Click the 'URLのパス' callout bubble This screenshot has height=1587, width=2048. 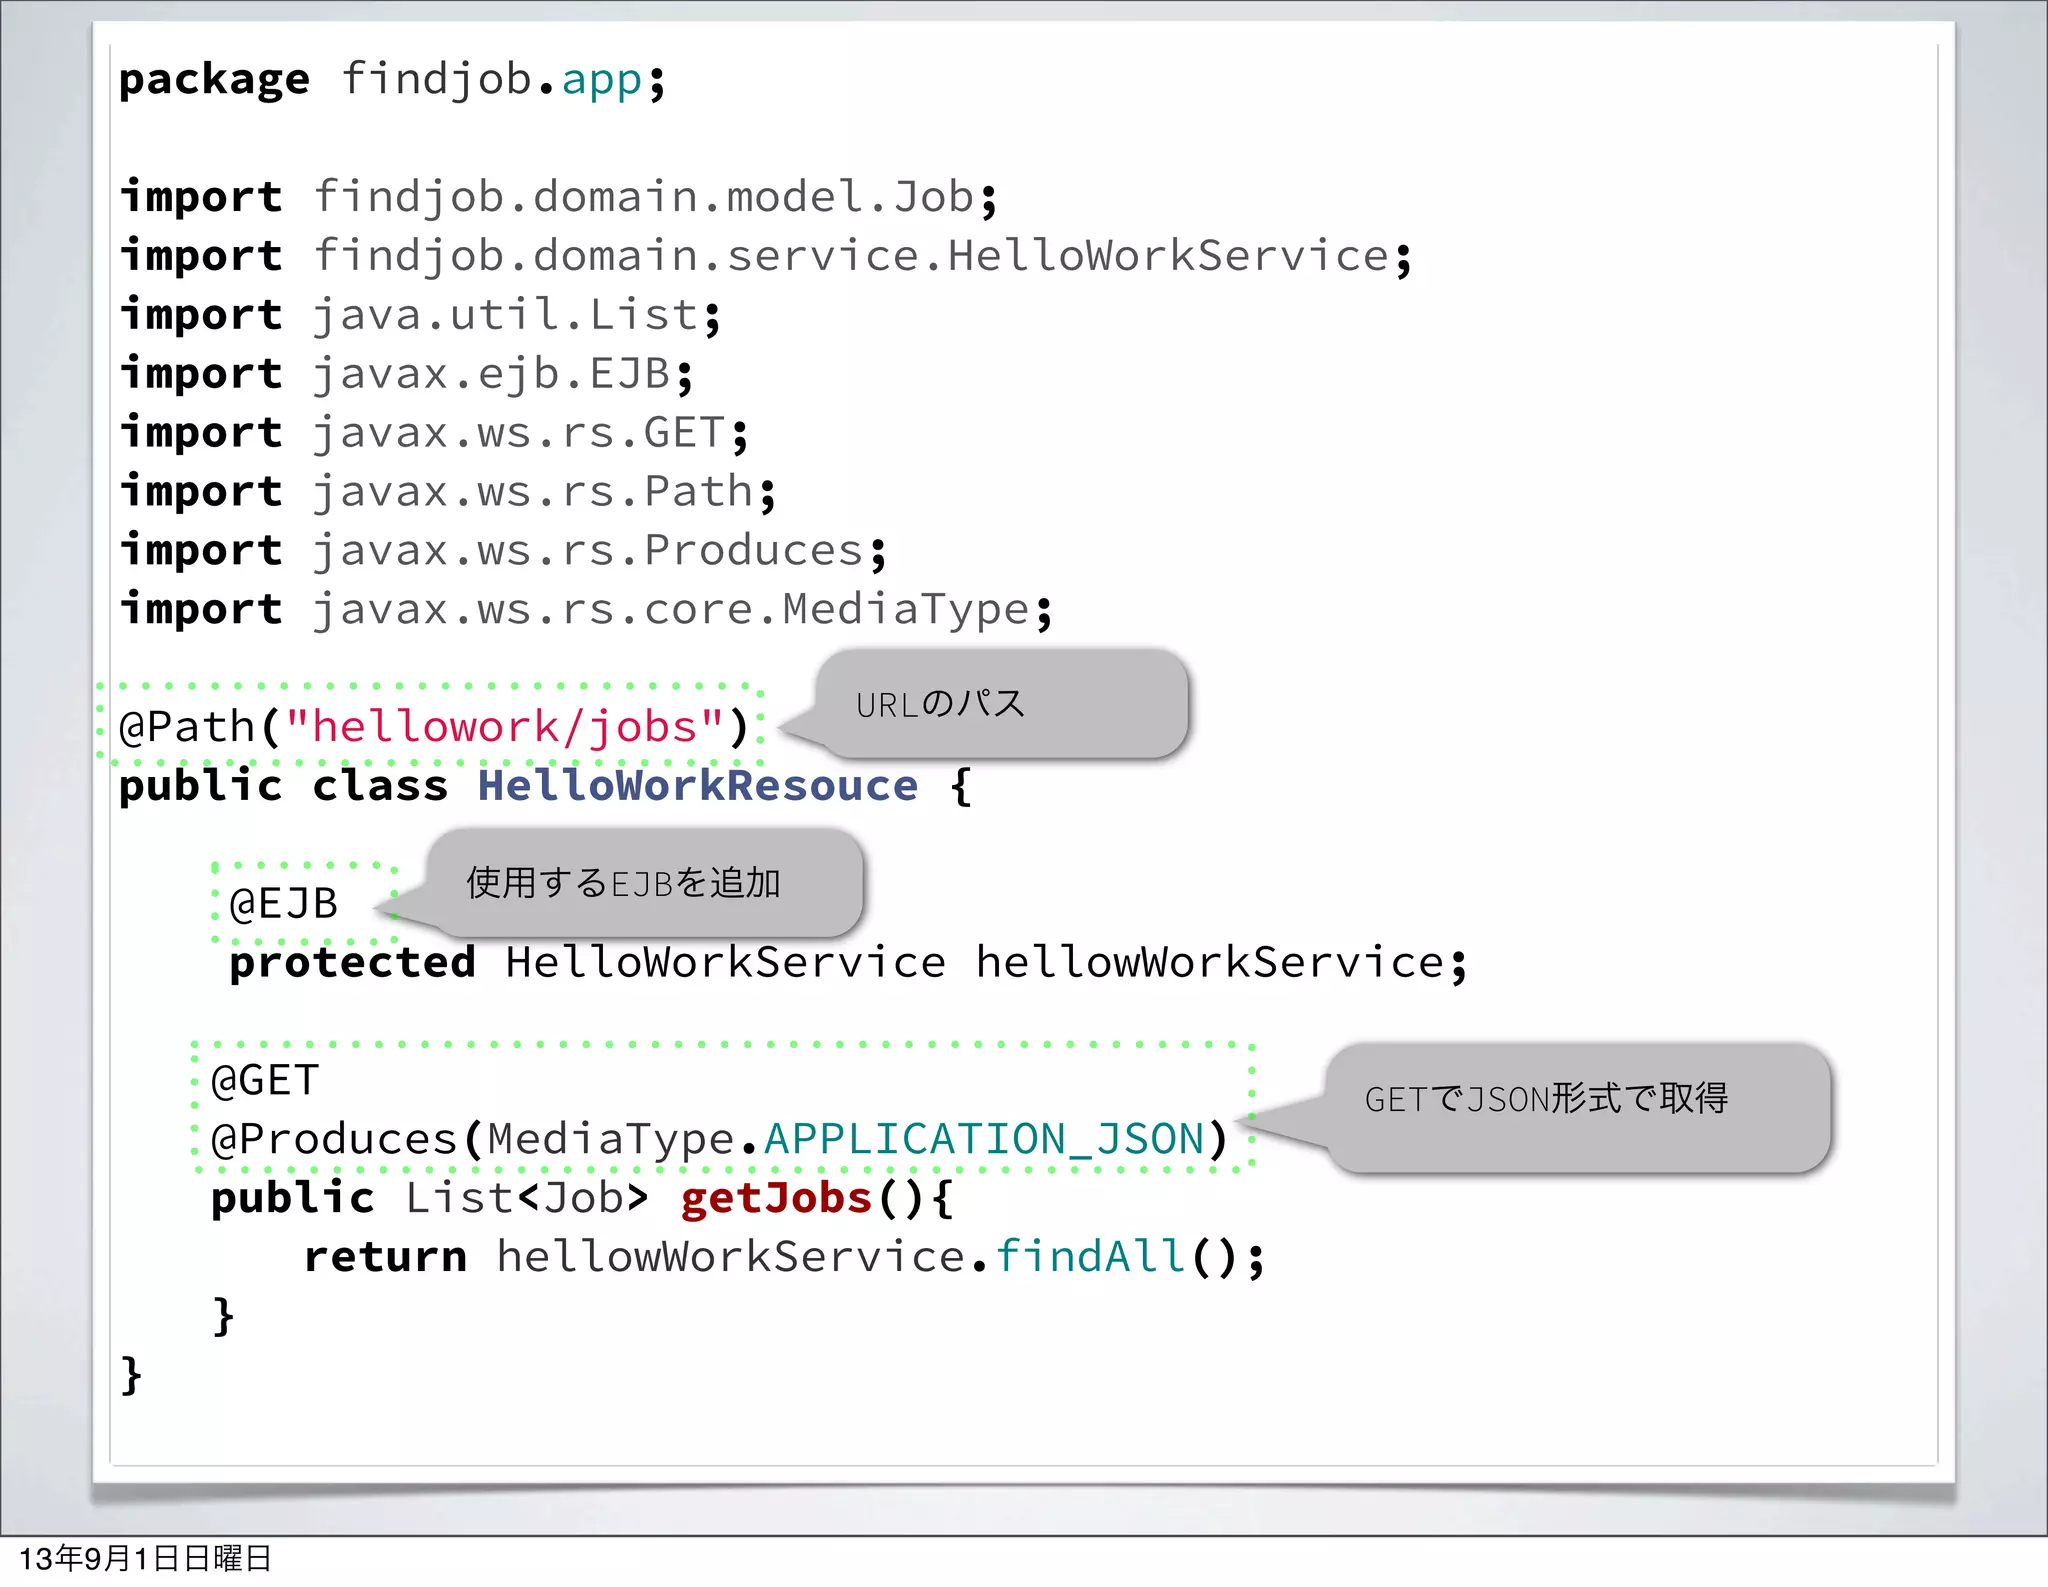pyautogui.click(x=1002, y=703)
